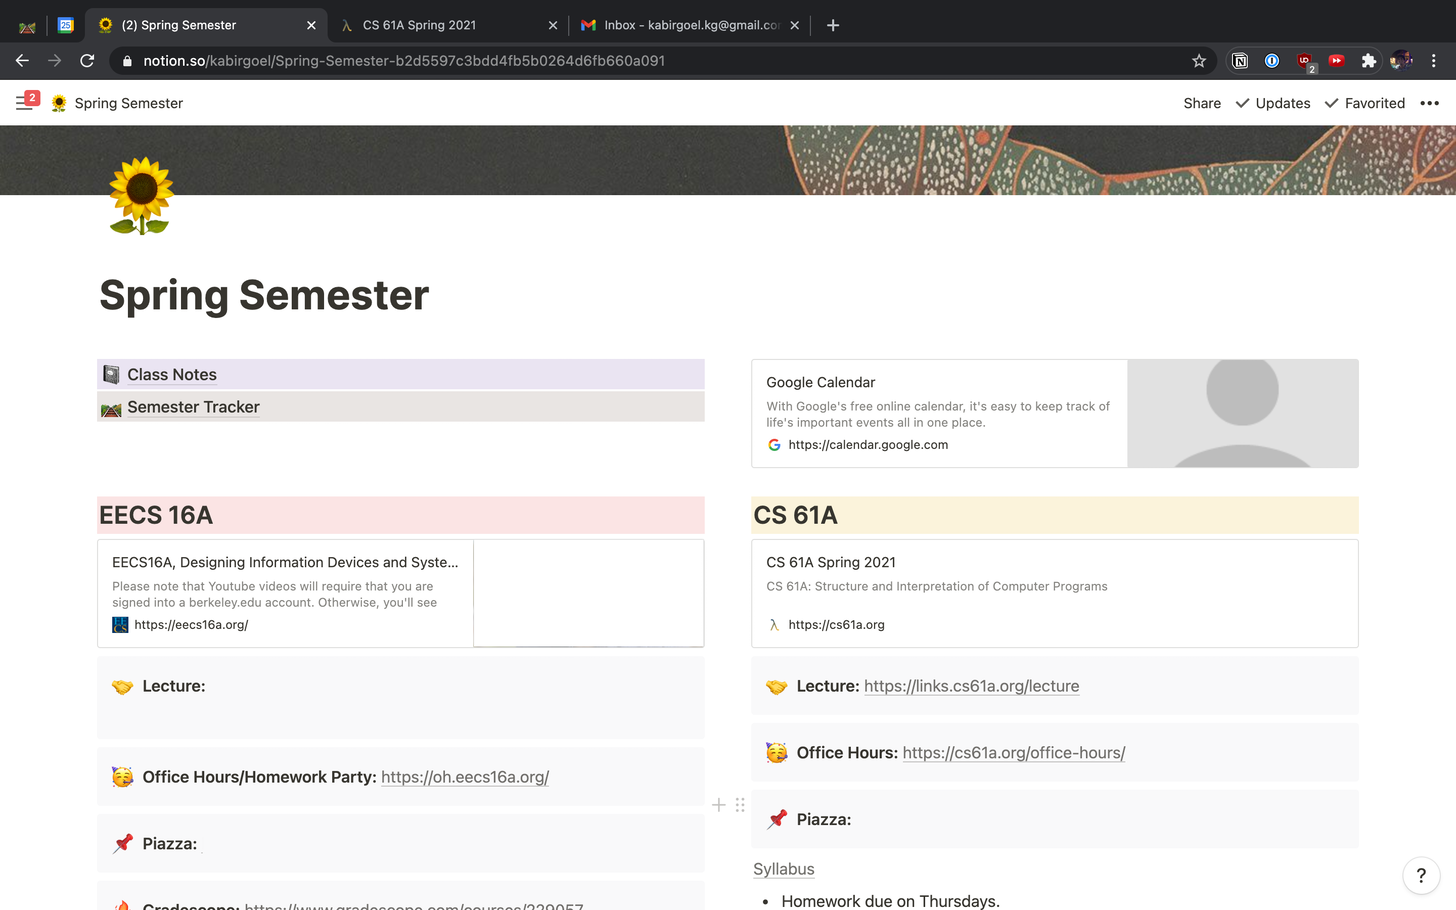
Task: Open the links.cs61a.org/lecture link
Action: tap(971, 686)
